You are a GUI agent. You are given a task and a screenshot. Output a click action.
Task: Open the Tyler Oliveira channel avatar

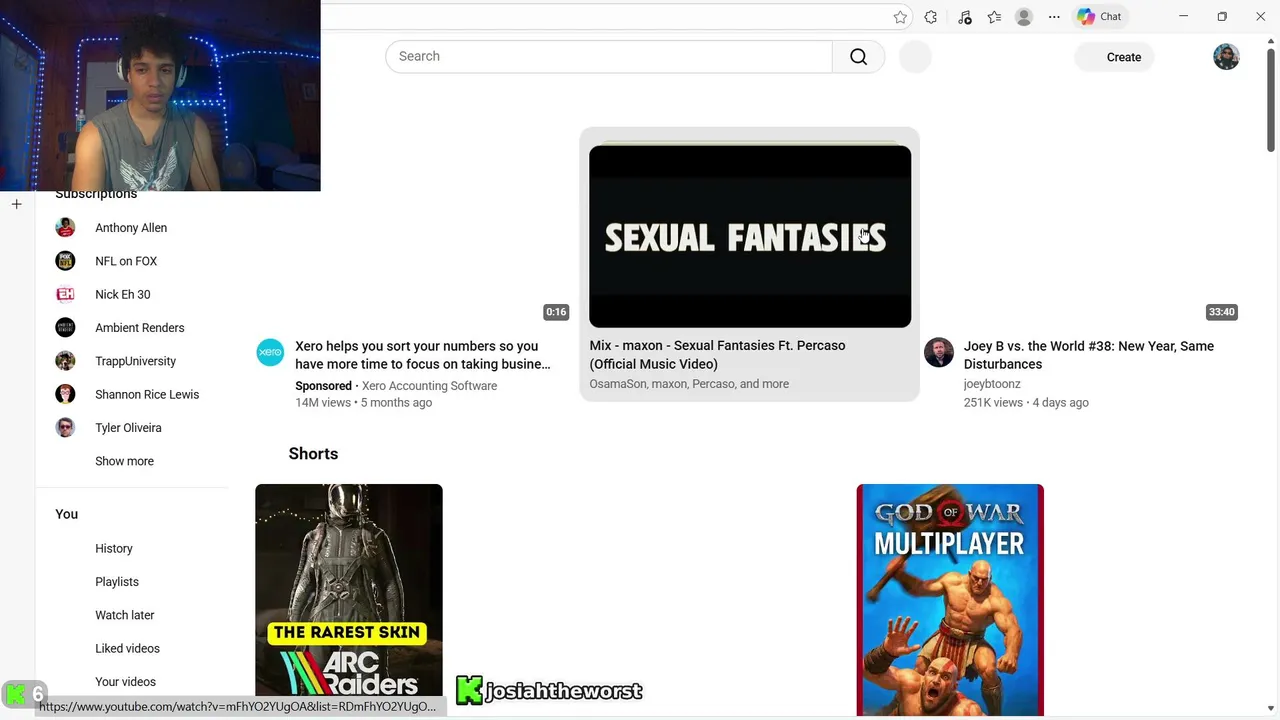65,428
